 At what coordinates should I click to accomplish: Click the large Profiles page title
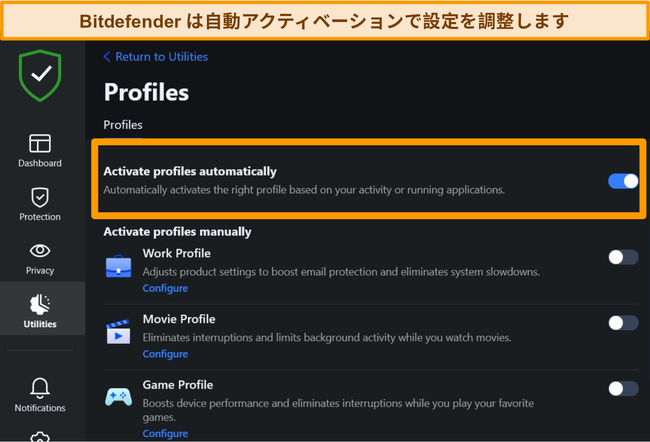coord(146,92)
